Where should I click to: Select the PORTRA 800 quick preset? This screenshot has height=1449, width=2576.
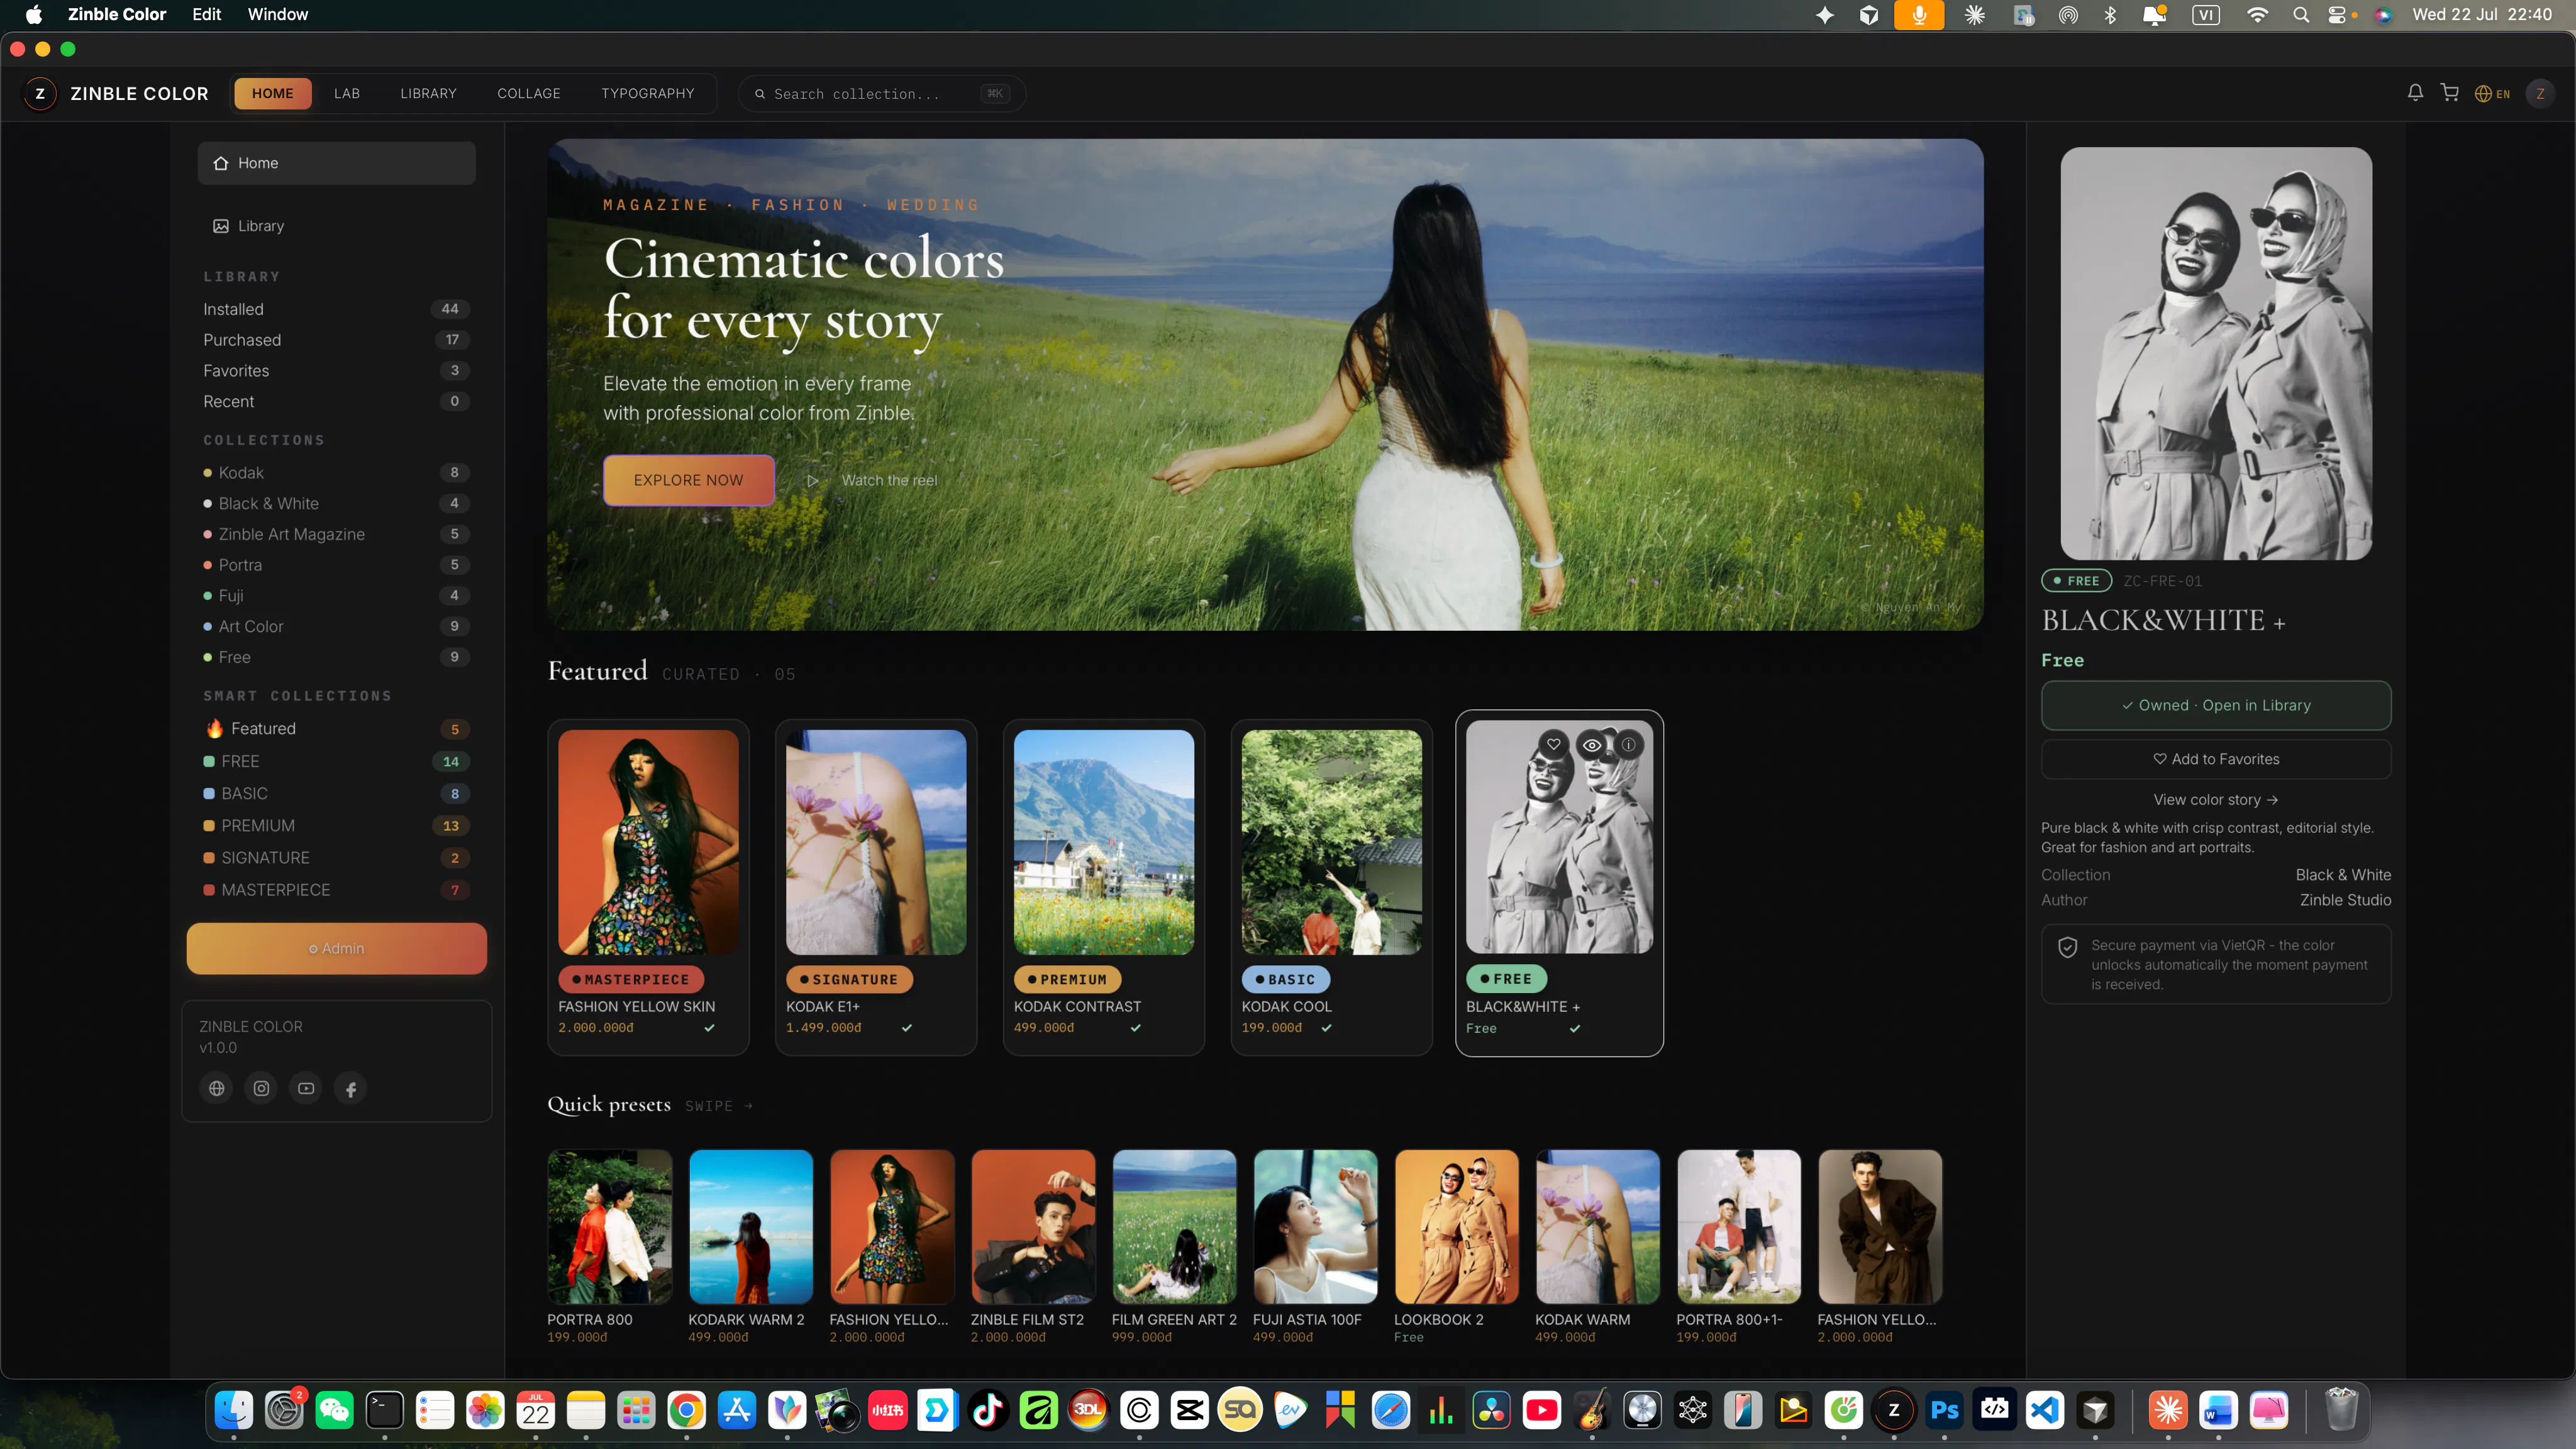[x=610, y=1246]
